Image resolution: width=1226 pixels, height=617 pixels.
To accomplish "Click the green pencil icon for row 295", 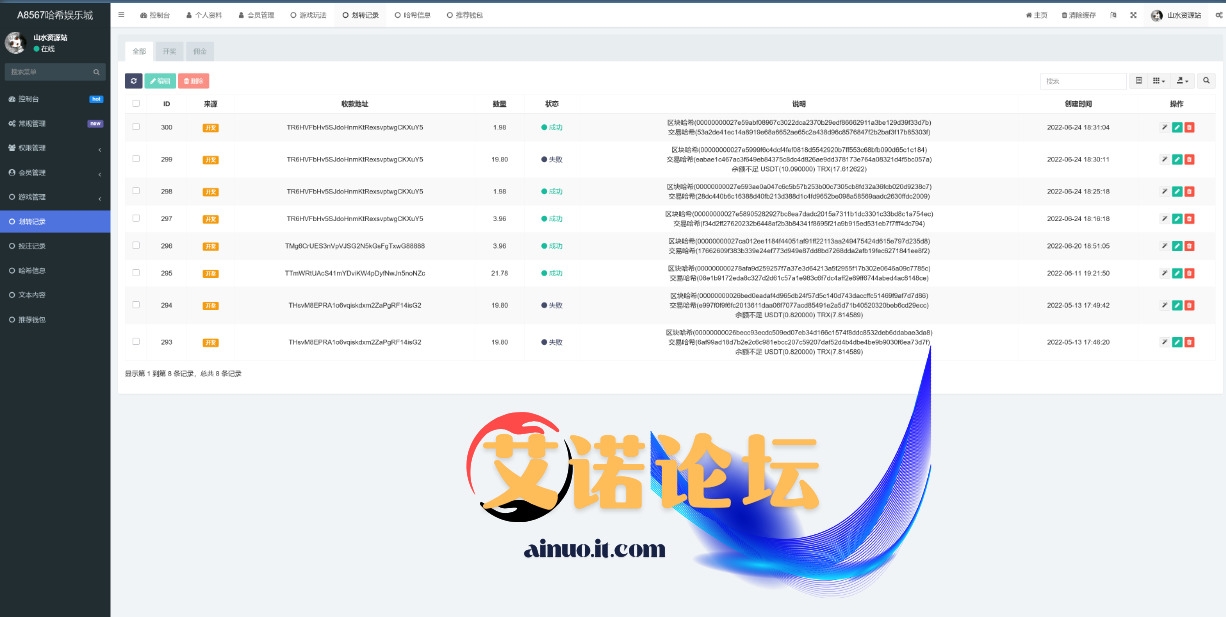I will click(x=1177, y=273).
